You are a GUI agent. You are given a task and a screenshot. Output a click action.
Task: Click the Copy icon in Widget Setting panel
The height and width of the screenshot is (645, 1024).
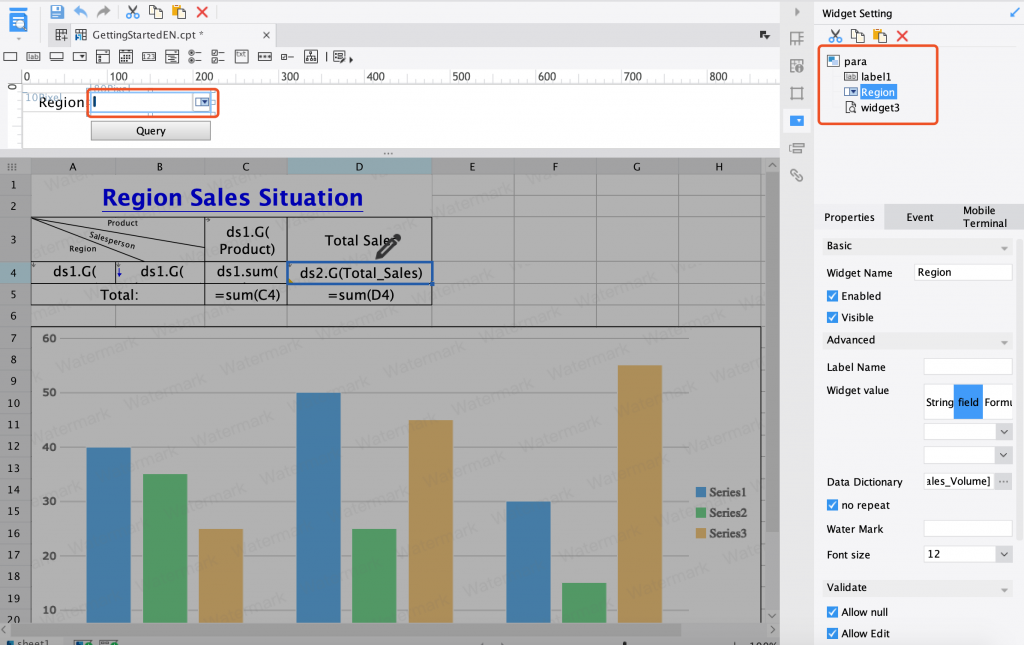[857, 35]
